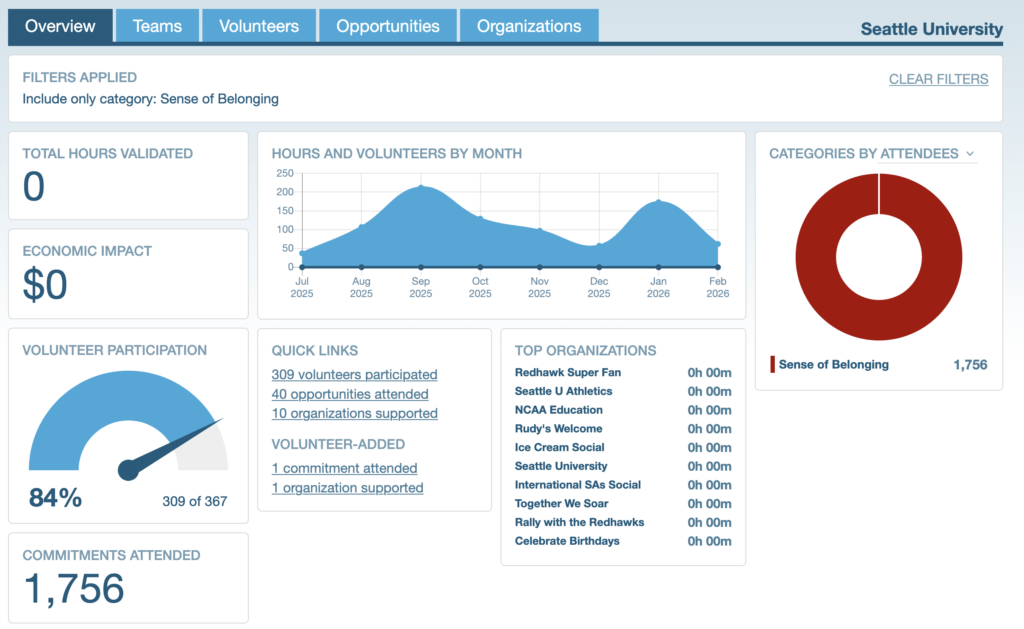Select Rudy's Welcome organization row

click(558, 429)
